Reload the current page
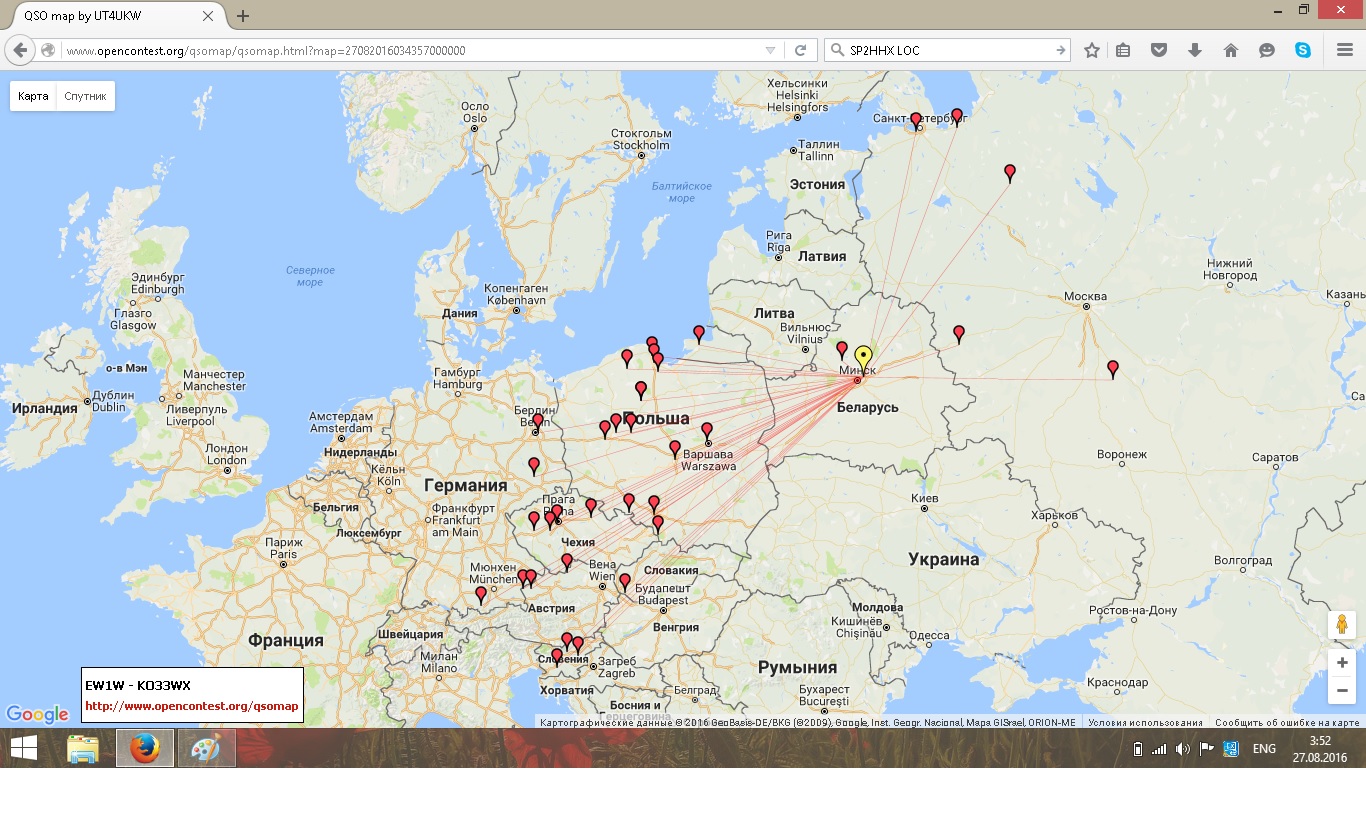The width and height of the screenshot is (1366, 820). point(800,50)
